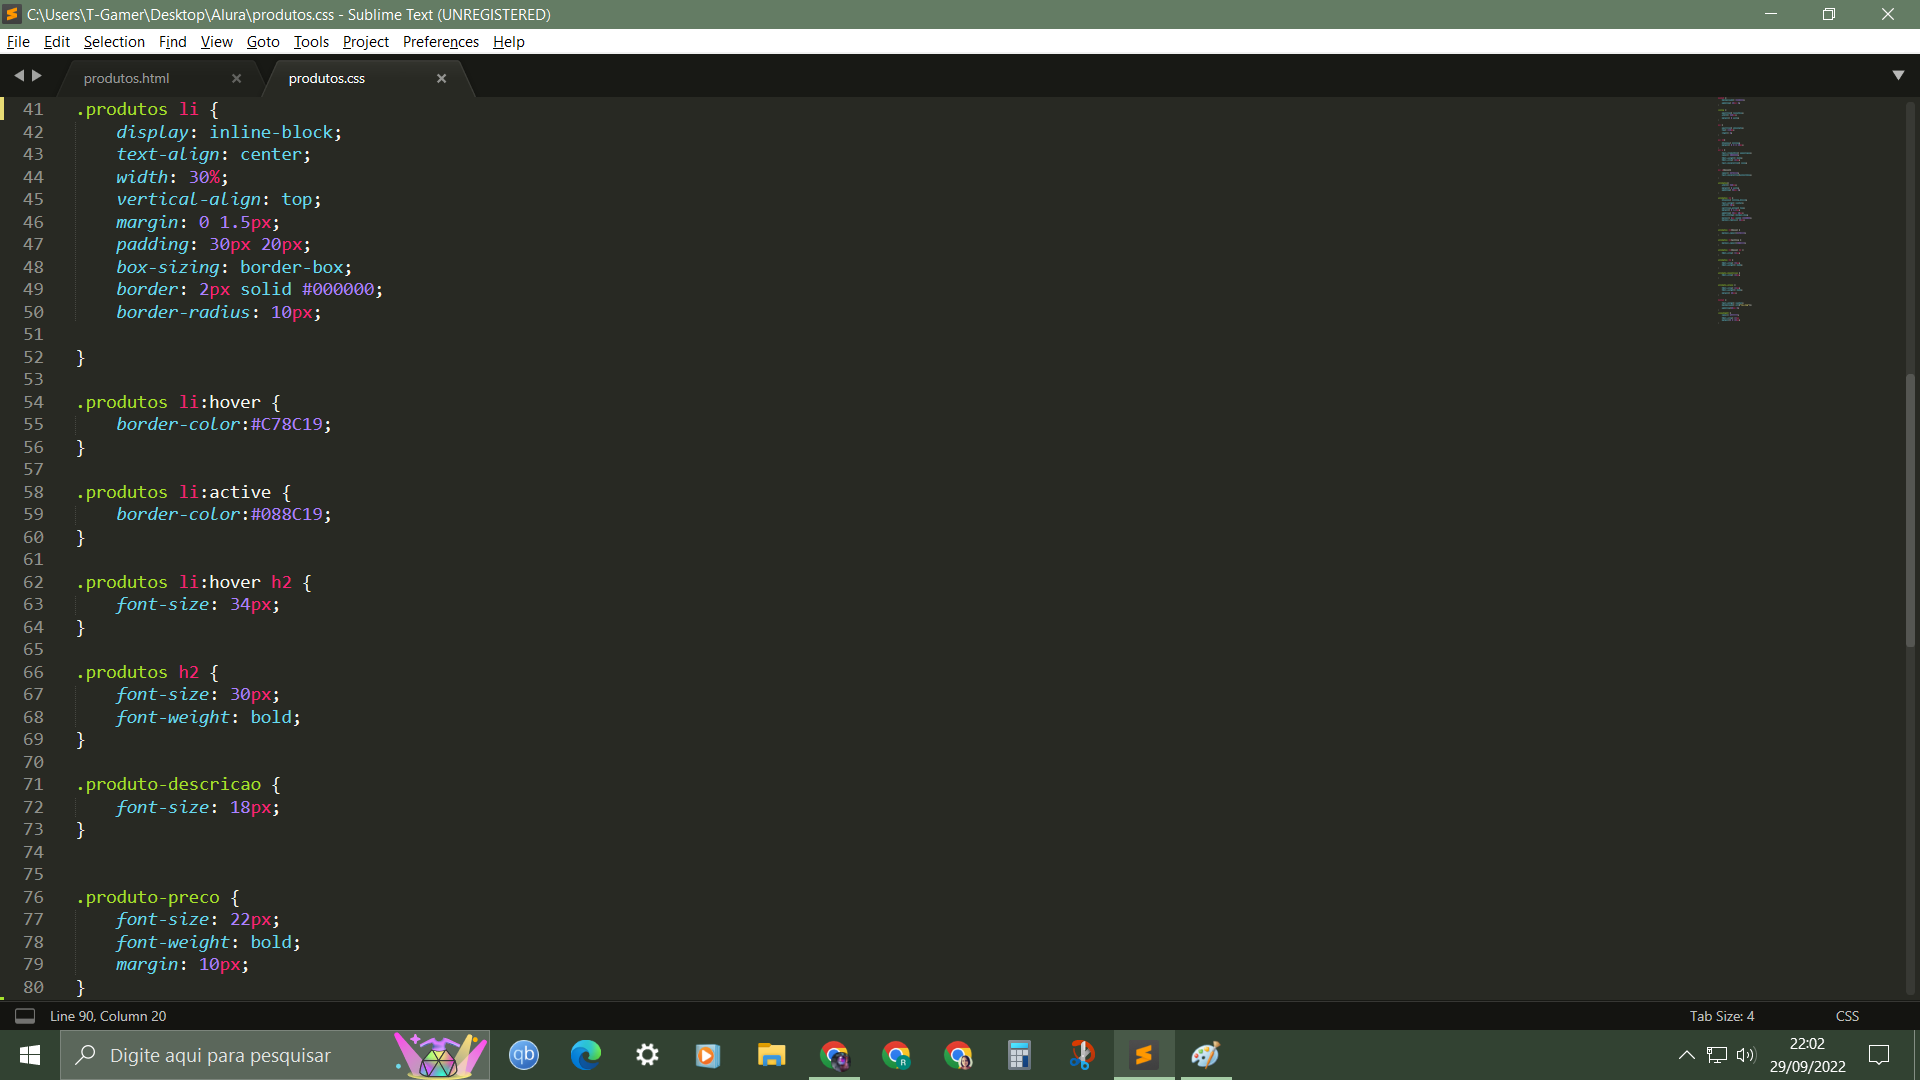Click the qBittorrent taskbar icon
This screenshot has height=1080, width=1920.
point(525,1054)
